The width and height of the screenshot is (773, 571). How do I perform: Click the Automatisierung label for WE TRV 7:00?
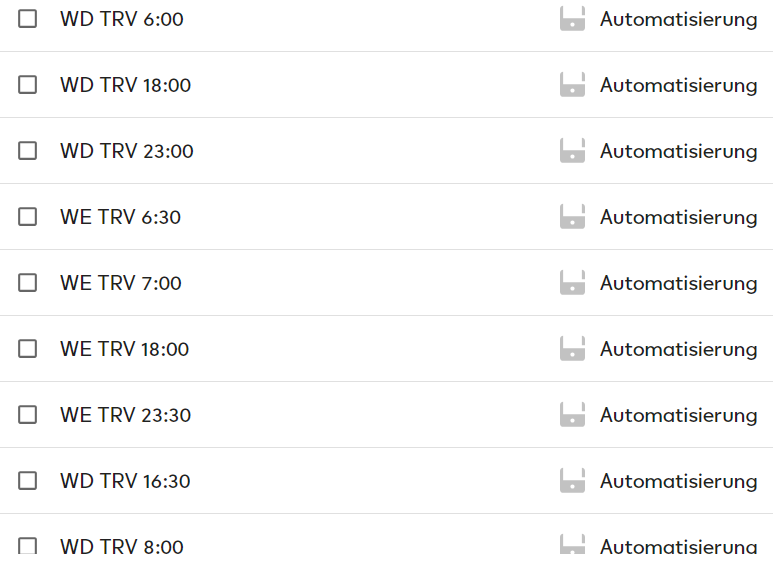[x=678, y=284]
